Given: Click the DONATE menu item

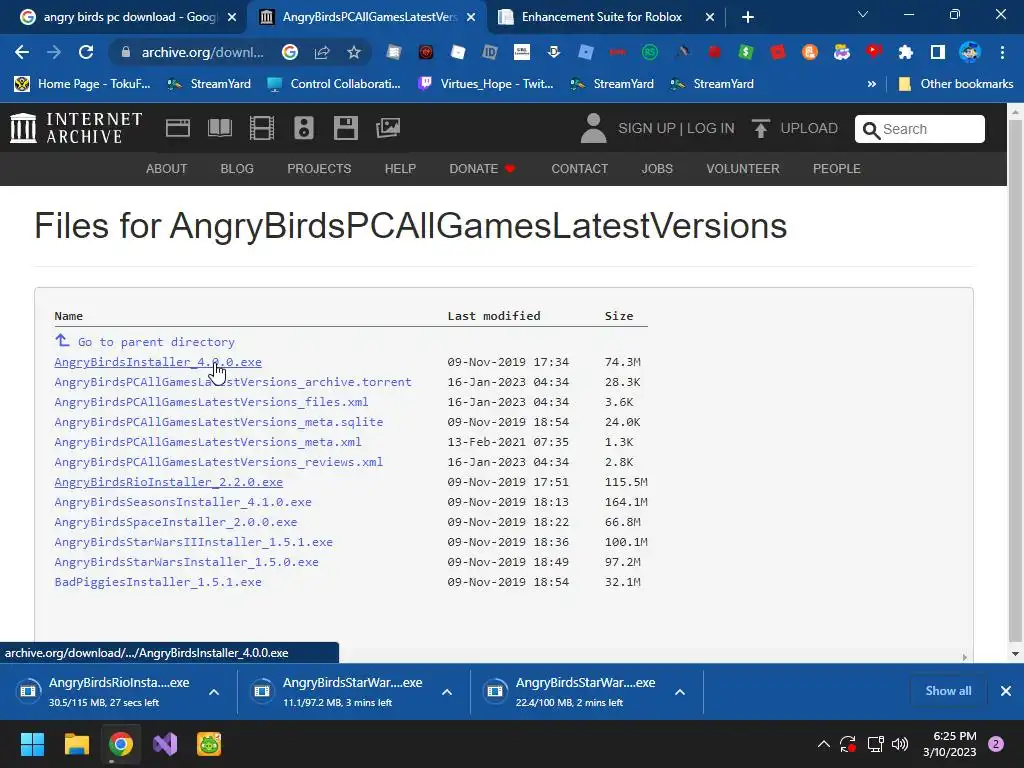Looking at the screenshot, I should [x=483, y=168].
